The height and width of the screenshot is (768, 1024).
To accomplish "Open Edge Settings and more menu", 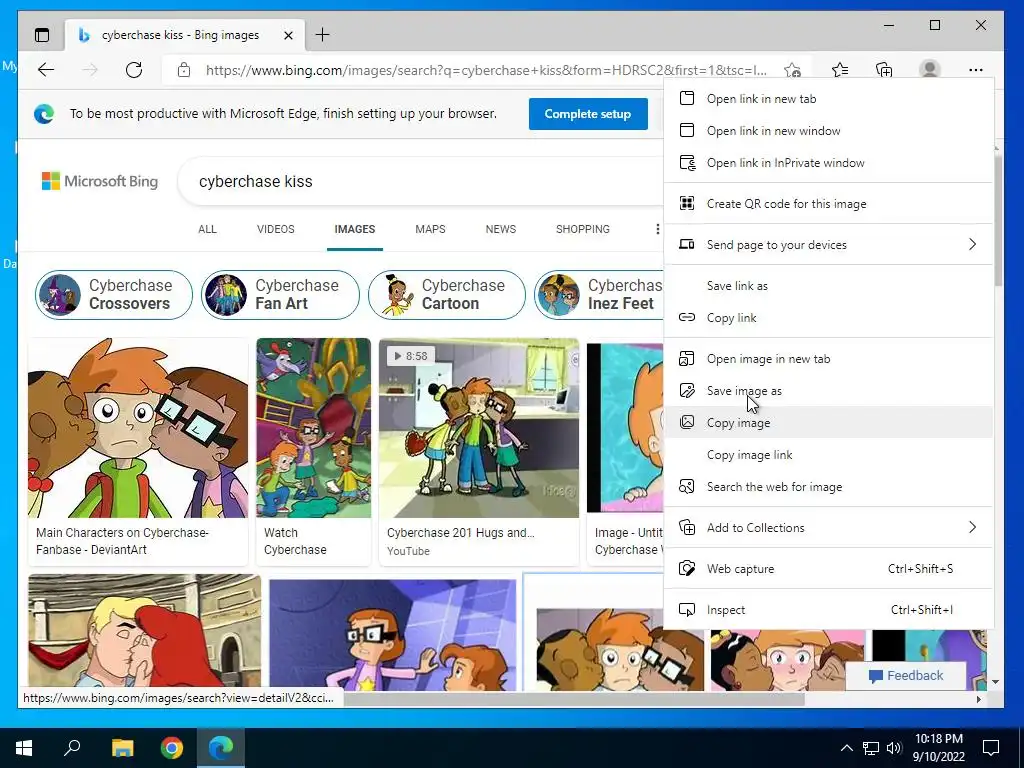I will 976,70.
